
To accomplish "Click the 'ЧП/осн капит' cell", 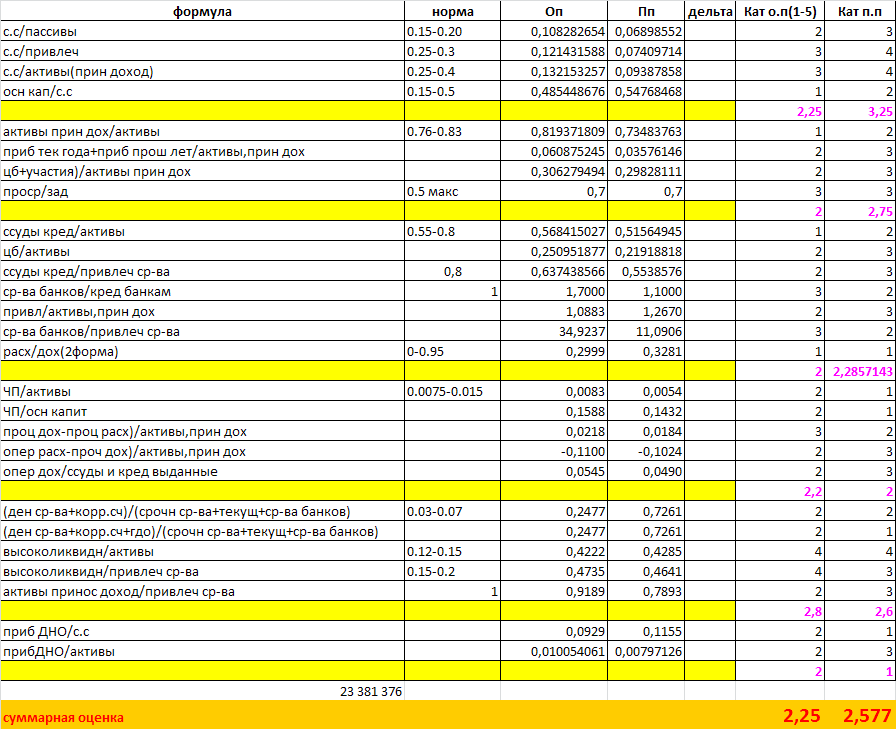I will [x=202, y=411].
